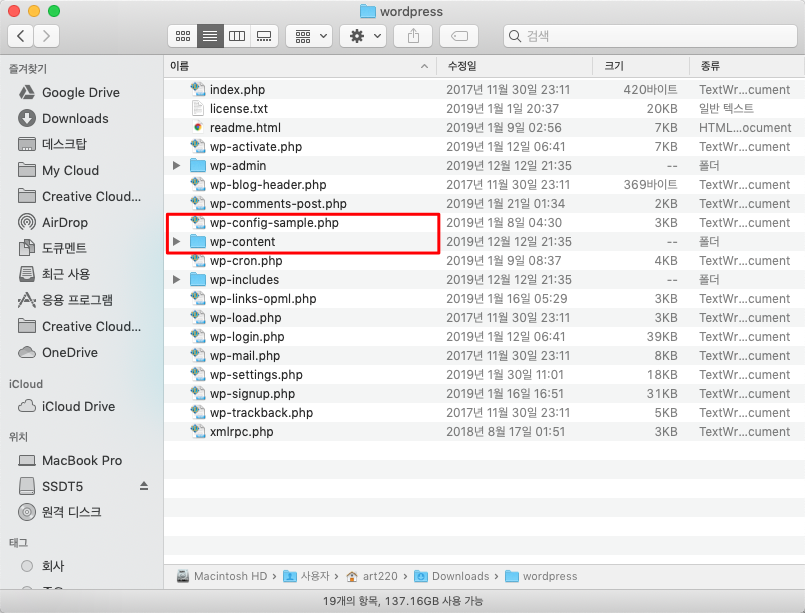805x613 pixels.
Task: Expand the wp-includes folder
Action: pyautogui.click(x=177, y=280)
